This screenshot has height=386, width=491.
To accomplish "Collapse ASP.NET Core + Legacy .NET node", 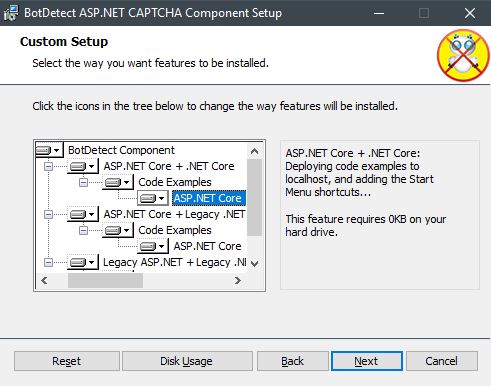I will click(48, 214).
